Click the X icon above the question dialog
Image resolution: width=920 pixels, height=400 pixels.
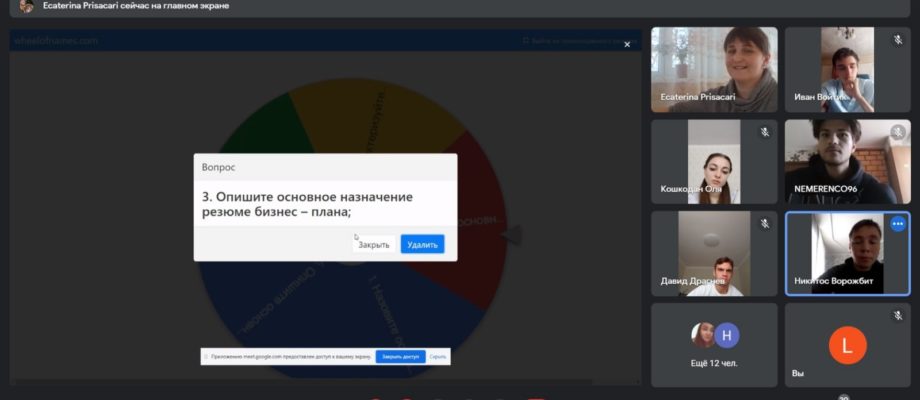(x=627, y=44)
